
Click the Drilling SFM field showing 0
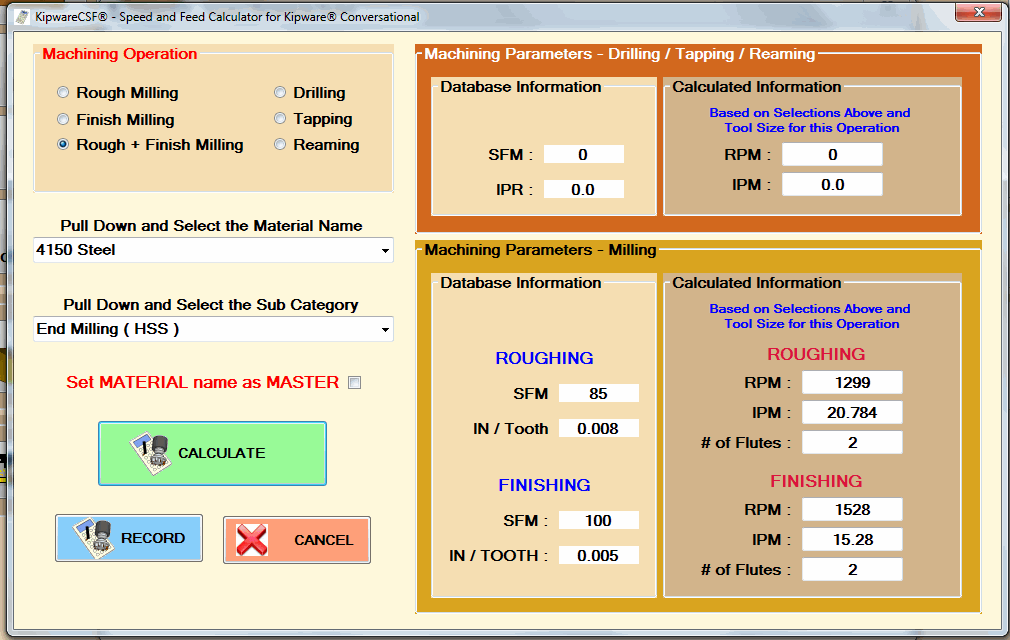584,155
